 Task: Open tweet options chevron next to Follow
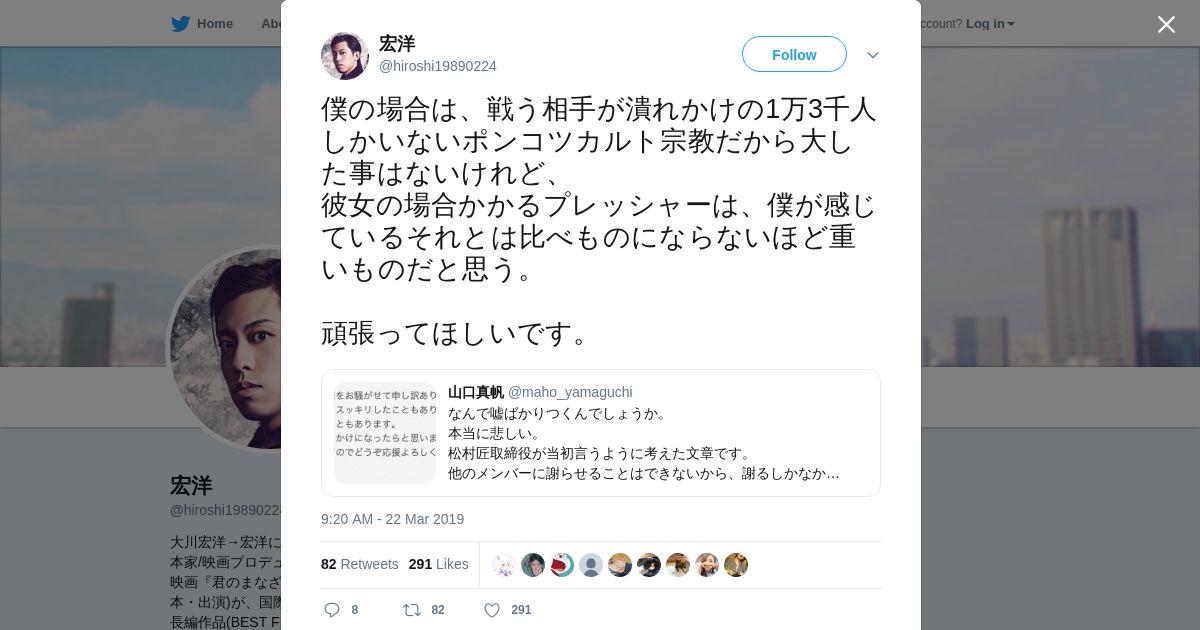click(872, 55)
